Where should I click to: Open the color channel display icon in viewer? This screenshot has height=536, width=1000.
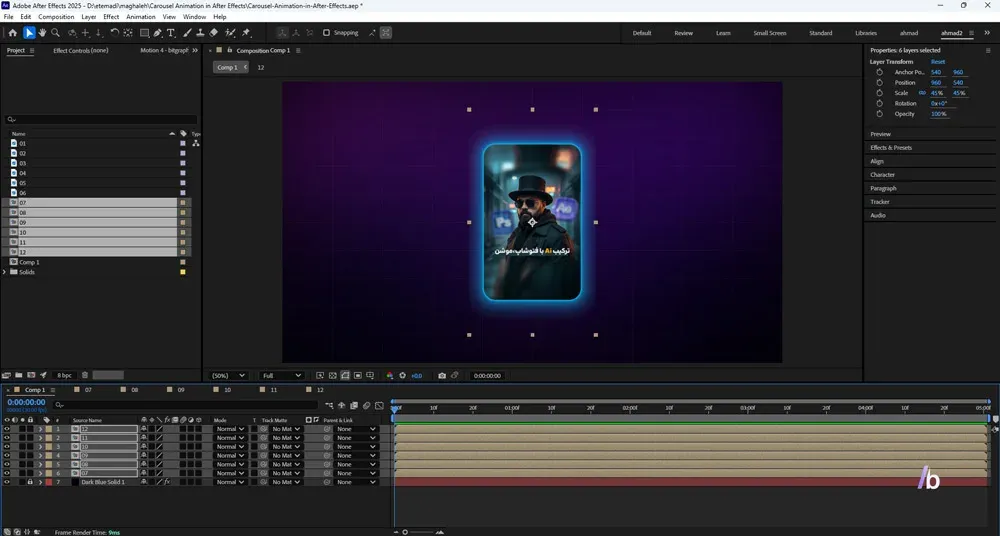[x=390, y=376]
